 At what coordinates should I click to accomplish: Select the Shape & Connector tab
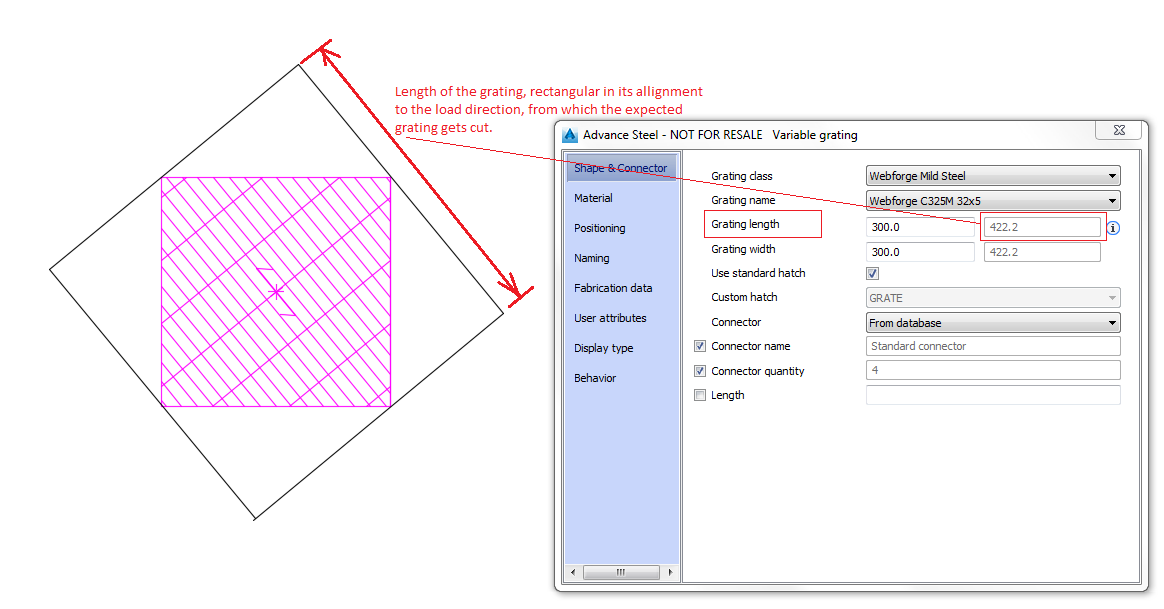click(621, 168)
